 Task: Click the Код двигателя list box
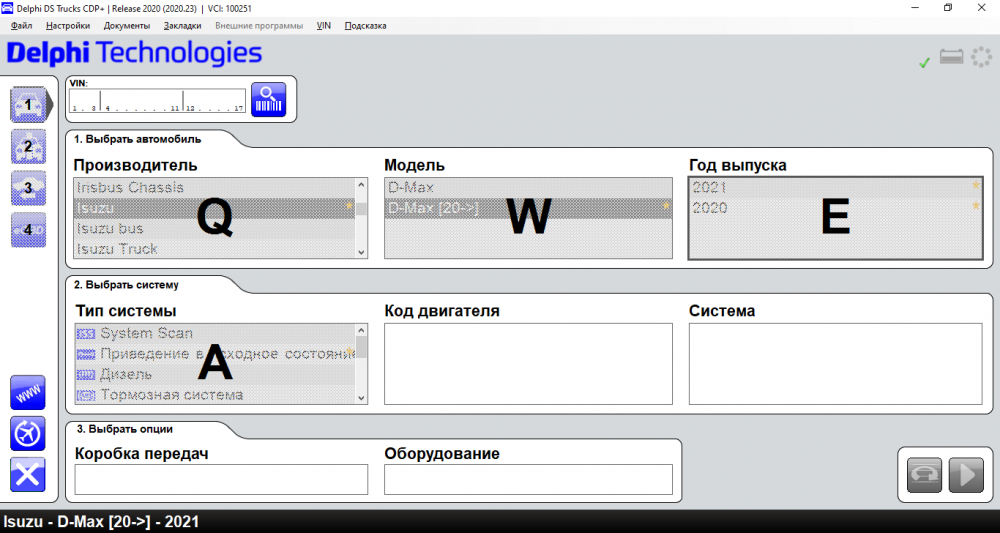click(x=528, y=364)
